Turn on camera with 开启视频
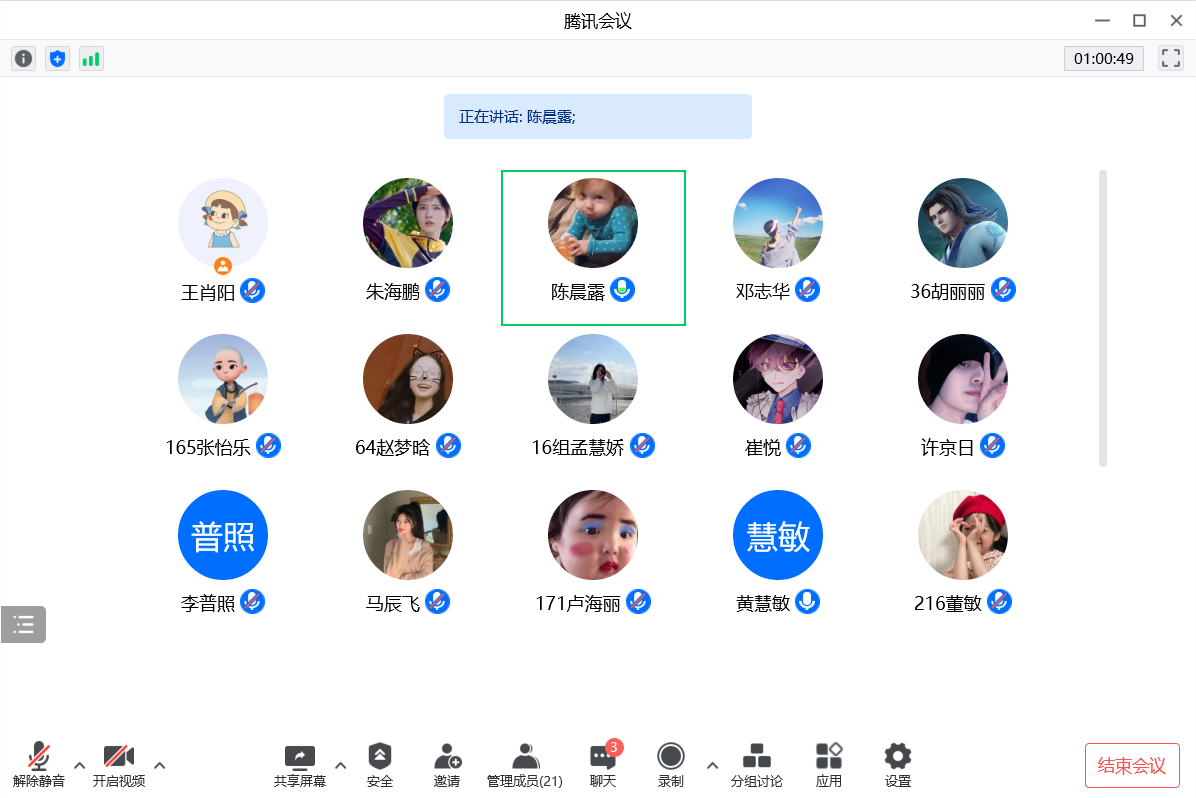This screenshot has height=798, width=1196. pyautogui.click(x=119, y=765)
